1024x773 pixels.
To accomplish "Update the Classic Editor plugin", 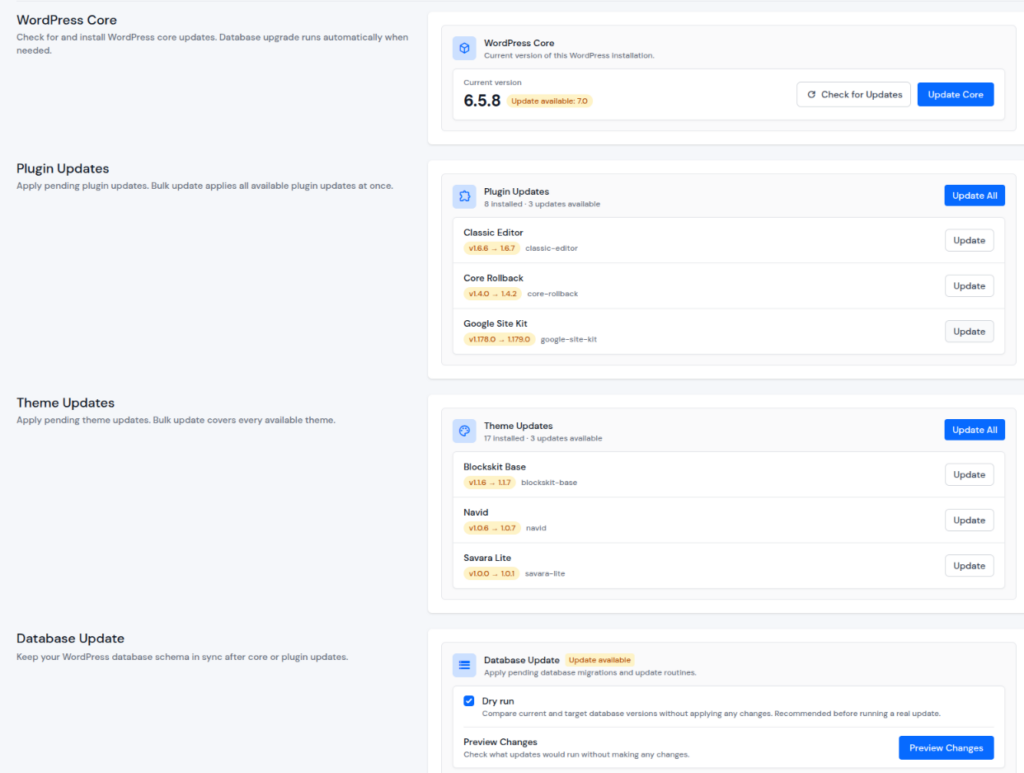I will tap(969, 240).
